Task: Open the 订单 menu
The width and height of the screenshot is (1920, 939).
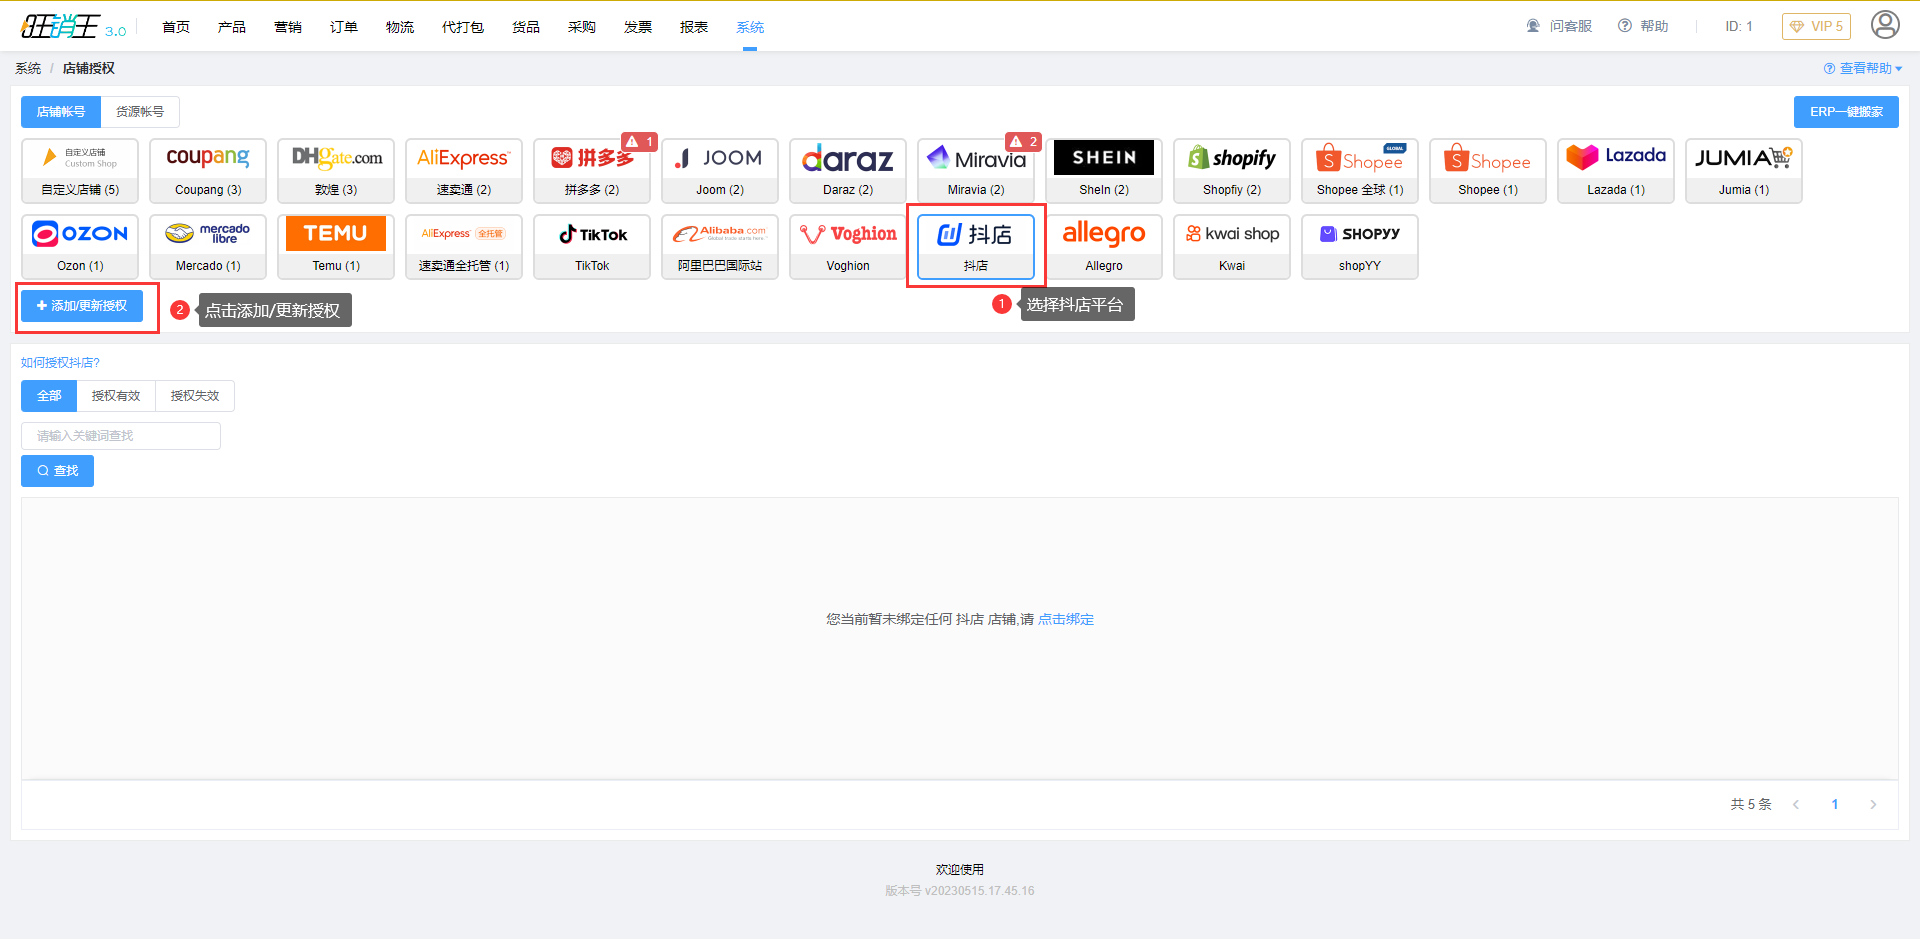Action: pyautogui.click(x=344, y=27)
